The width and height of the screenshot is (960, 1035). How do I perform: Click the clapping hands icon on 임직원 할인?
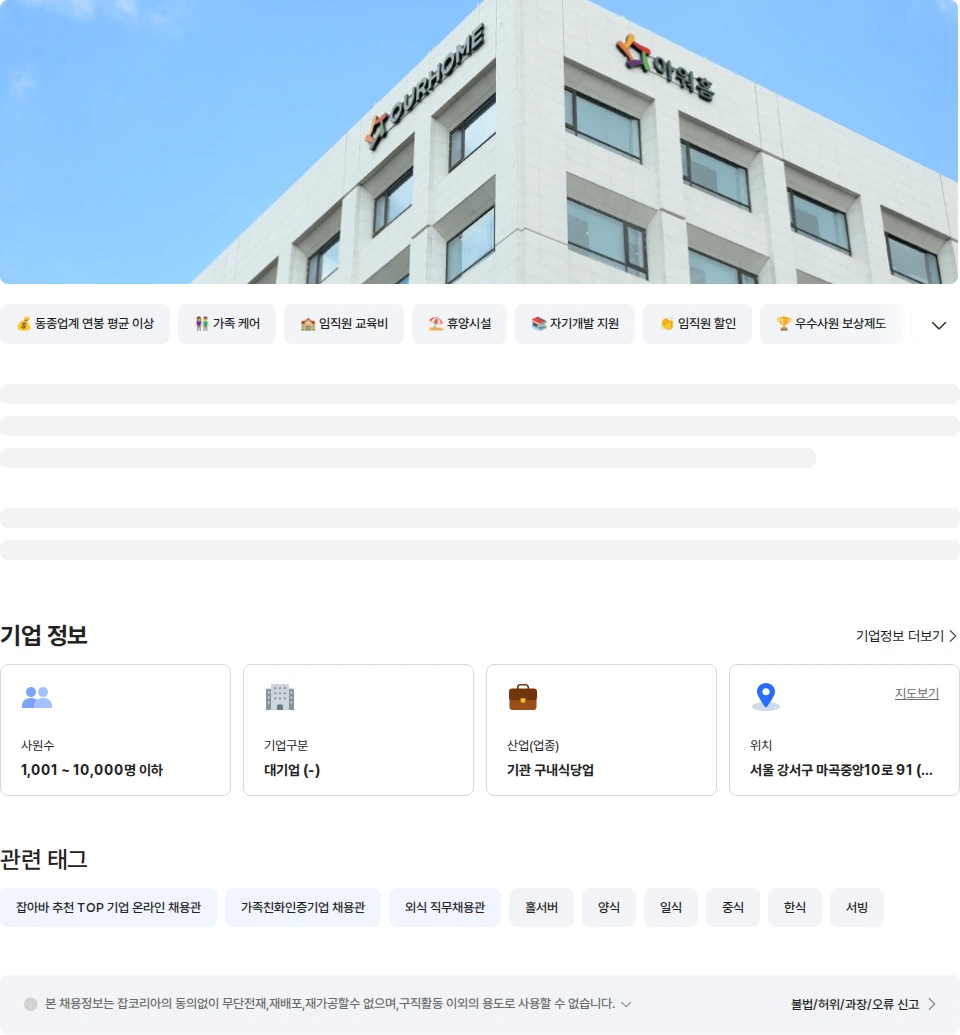tap(667, 323)
